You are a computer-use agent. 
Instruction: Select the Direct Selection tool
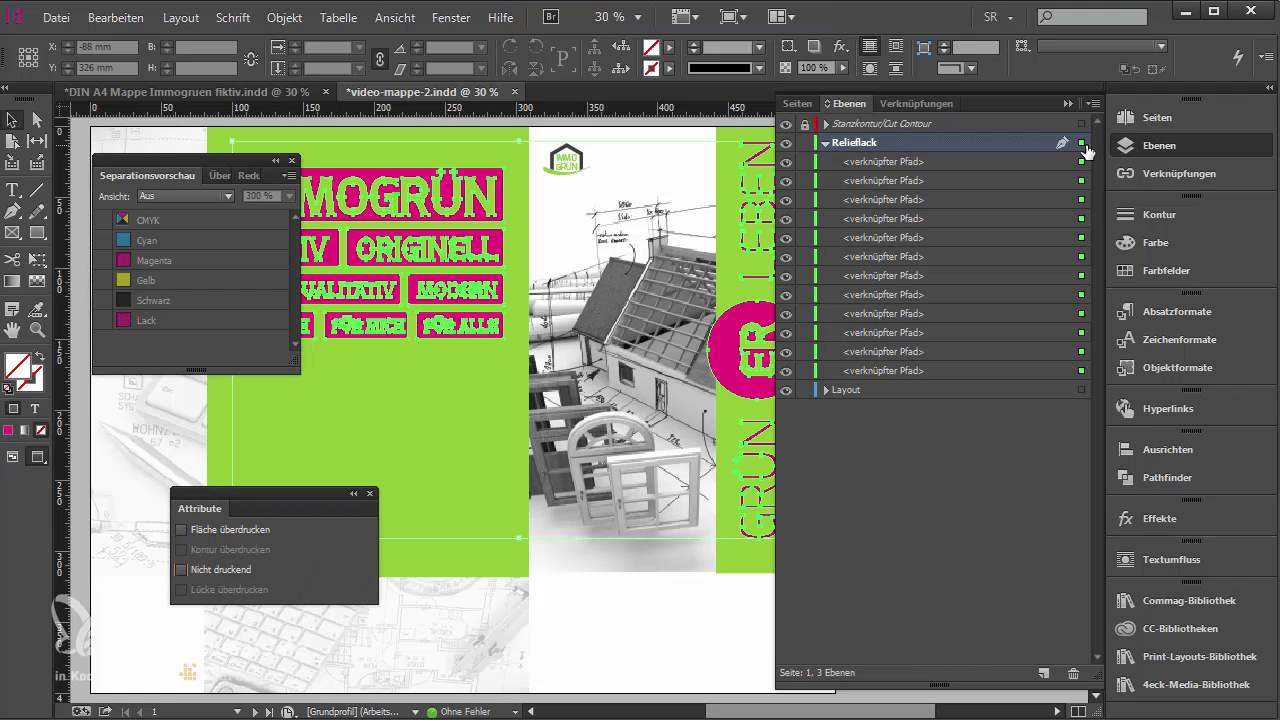[37, 120]
